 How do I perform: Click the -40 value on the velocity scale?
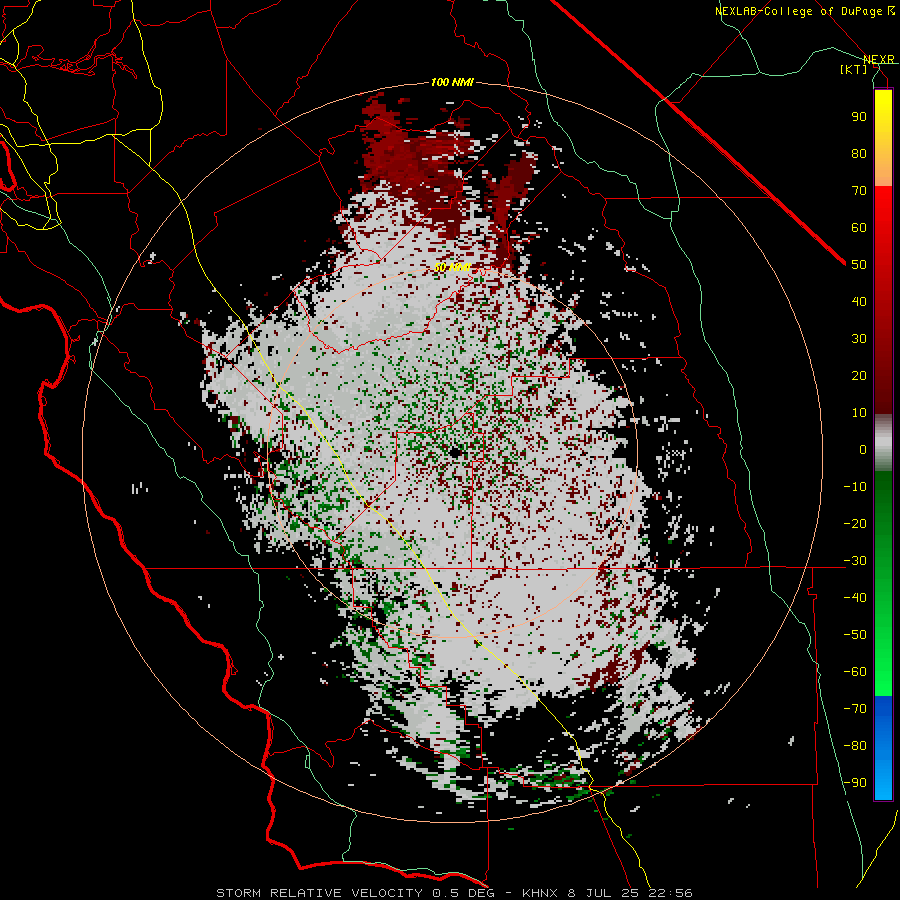tap(855, 598)
